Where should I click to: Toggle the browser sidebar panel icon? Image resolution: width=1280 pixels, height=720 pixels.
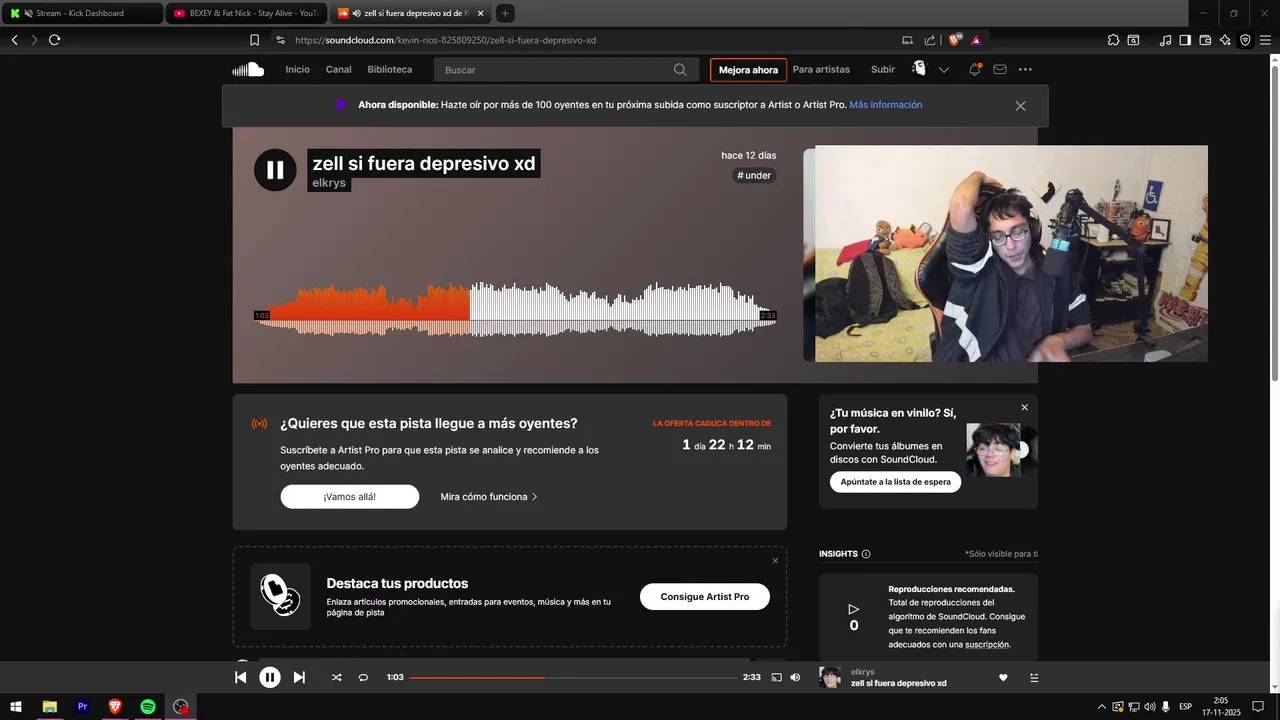1185,40
